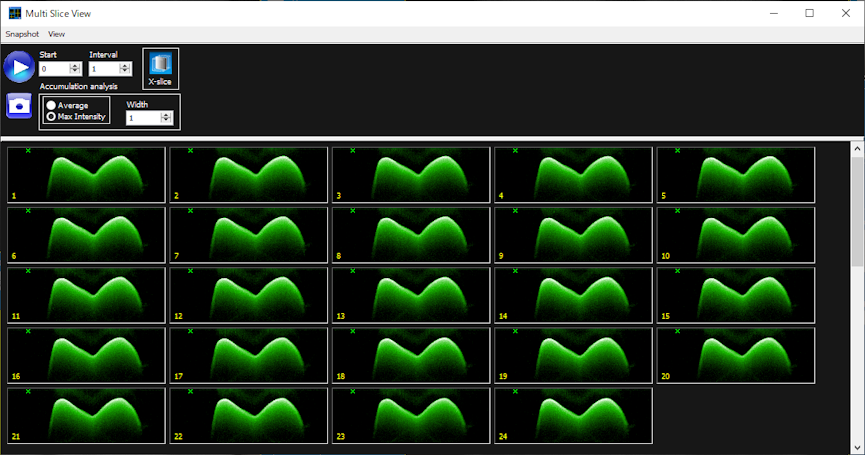
Task: Click the Width value spinner arrows
Action: pyautogui.click(x=165, y=118)
